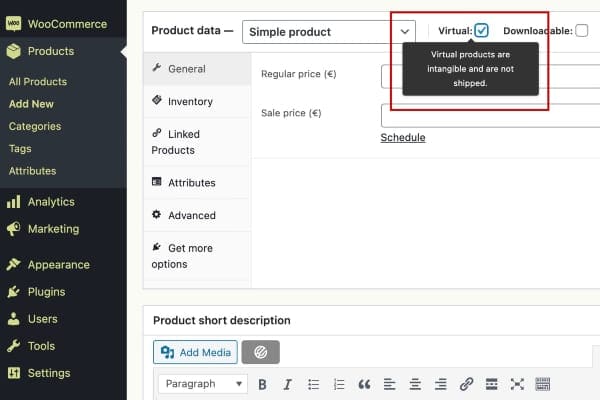The width and height of the screenshot is (600, 400).
Task: Click the blockquote icon
Action: [x=364, y=384]
